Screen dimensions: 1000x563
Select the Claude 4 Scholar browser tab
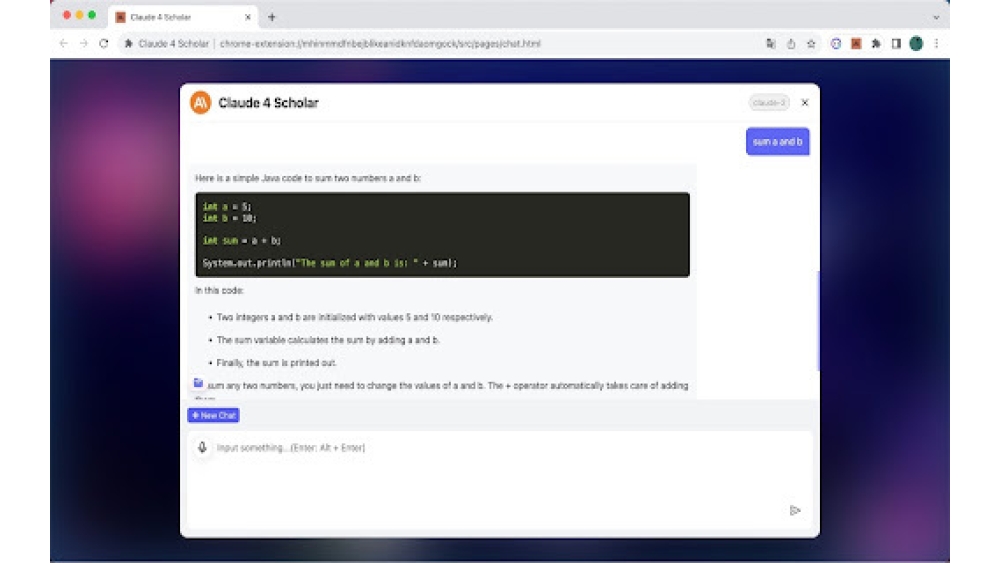(183, 17)
